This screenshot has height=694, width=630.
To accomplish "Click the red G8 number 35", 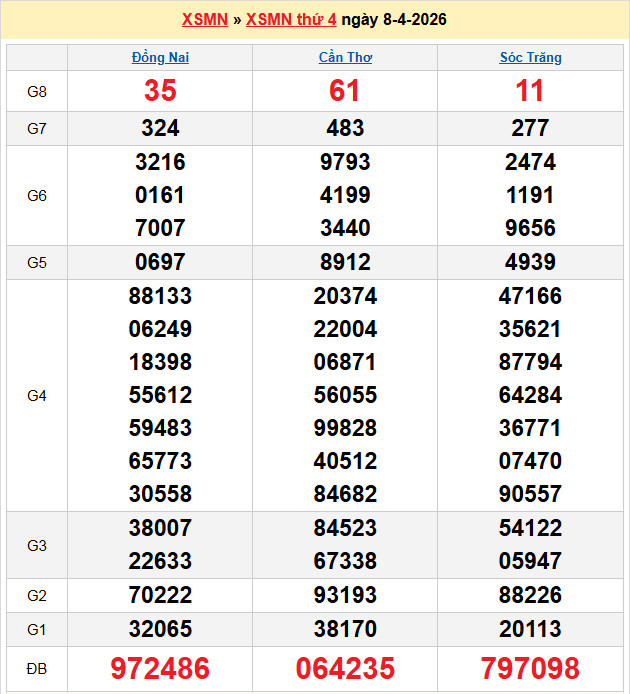I will pos(160,91).
